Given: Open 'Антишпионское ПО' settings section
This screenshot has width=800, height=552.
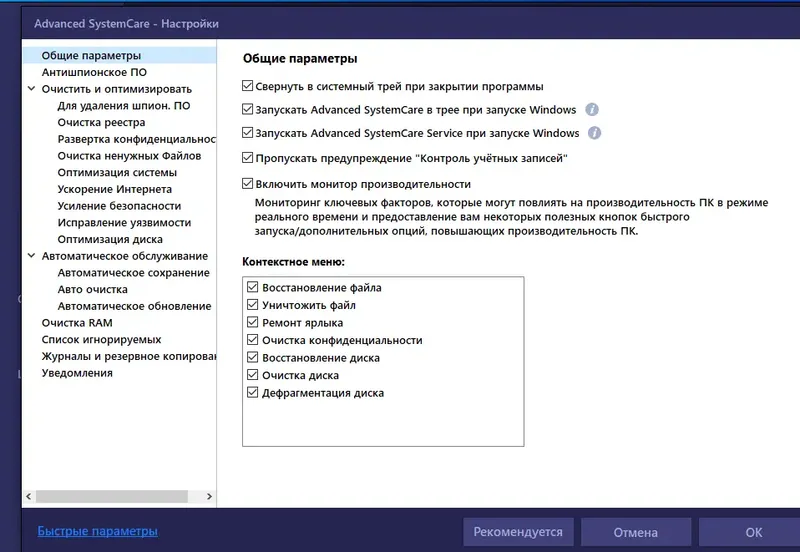Looking at the screenshot, I should pyautogui.click(x=94, y=72).
